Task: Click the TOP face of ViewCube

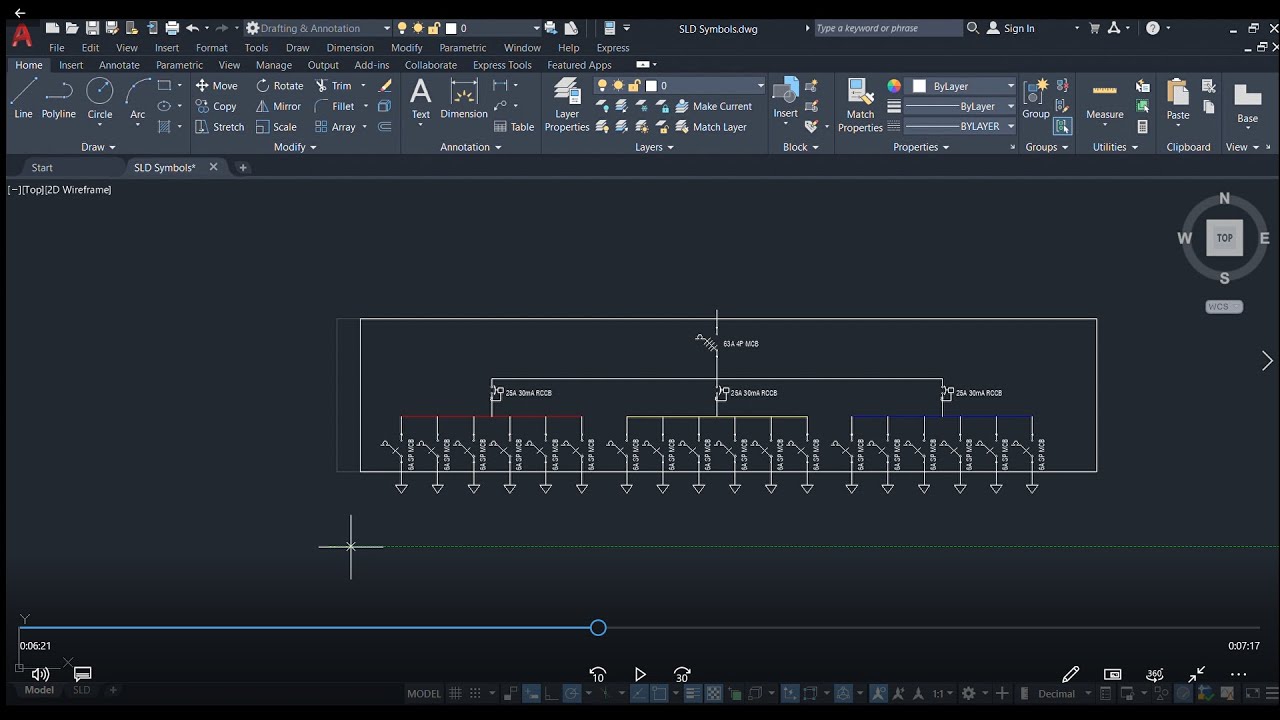Action: click(x=1224, y=238)
